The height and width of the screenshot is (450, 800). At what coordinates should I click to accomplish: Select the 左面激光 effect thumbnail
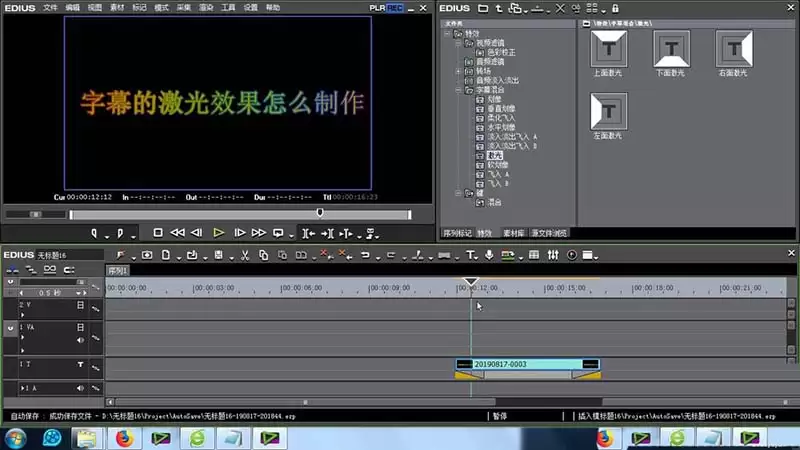coord(608,111)
